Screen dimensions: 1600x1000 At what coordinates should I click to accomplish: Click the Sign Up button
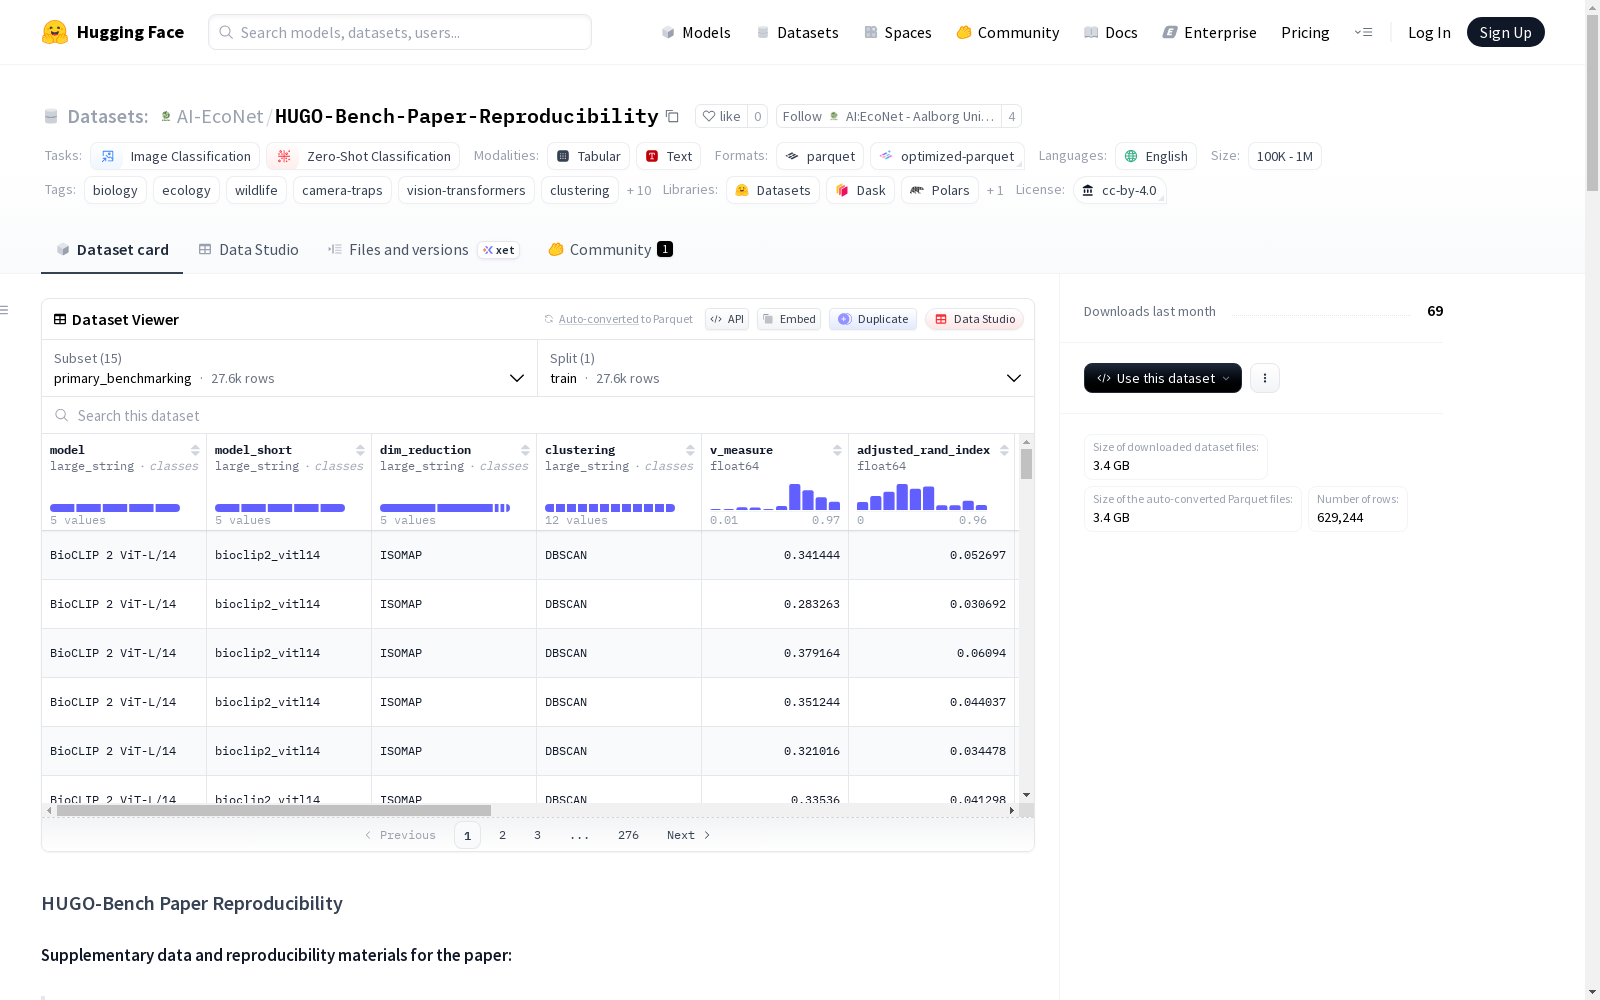(1505, 32)
